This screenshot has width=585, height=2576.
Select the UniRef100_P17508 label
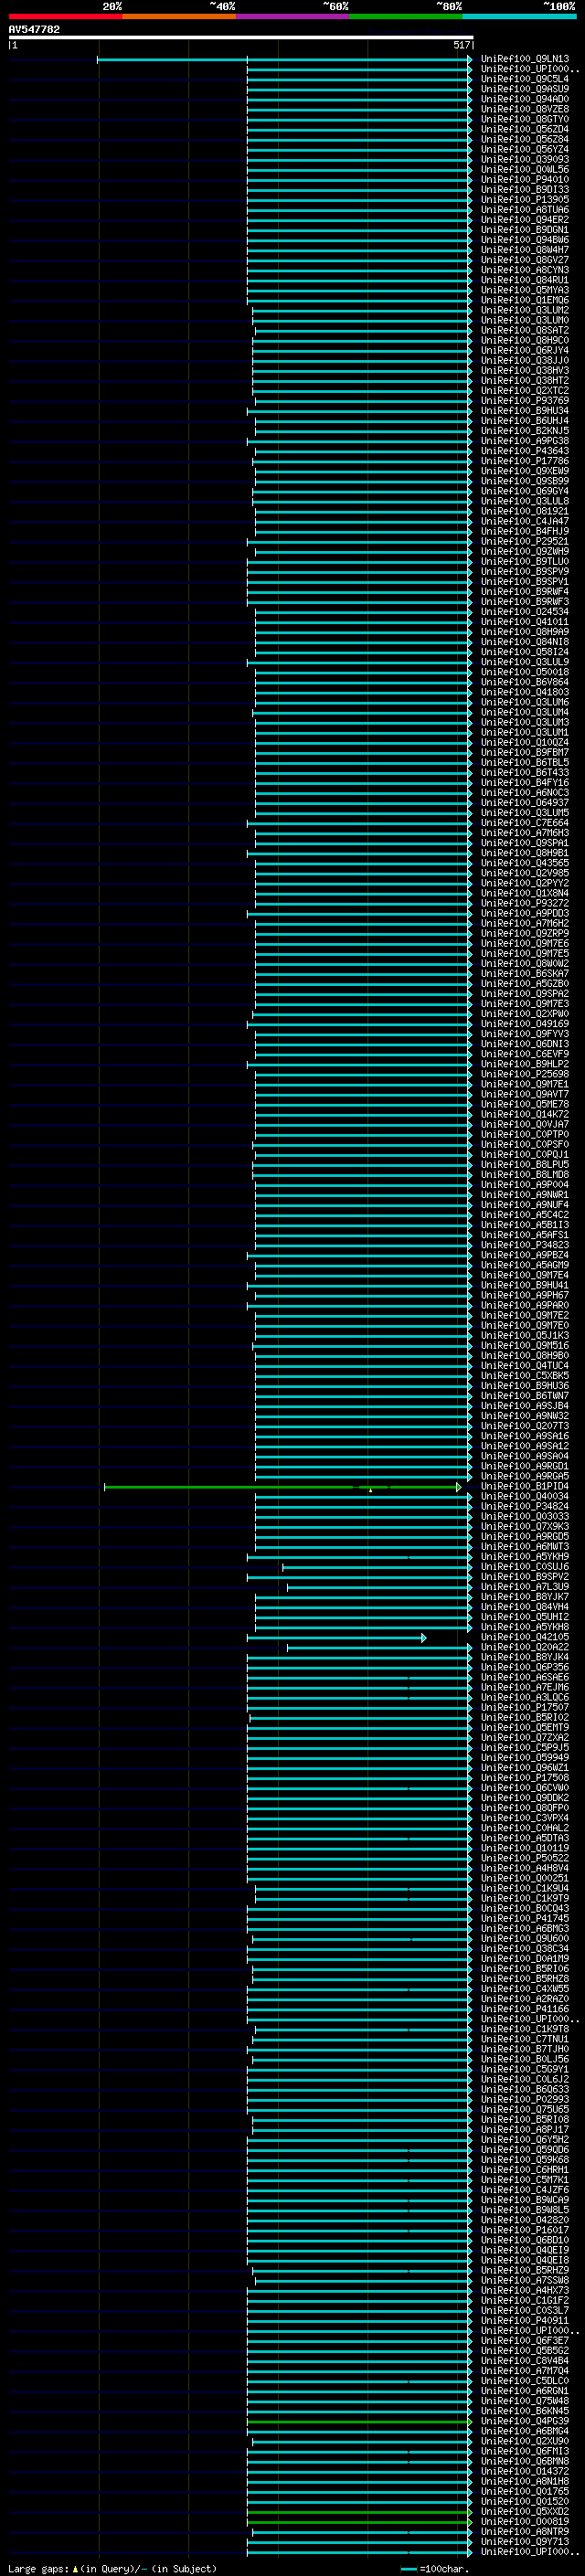pos(524,1777)
